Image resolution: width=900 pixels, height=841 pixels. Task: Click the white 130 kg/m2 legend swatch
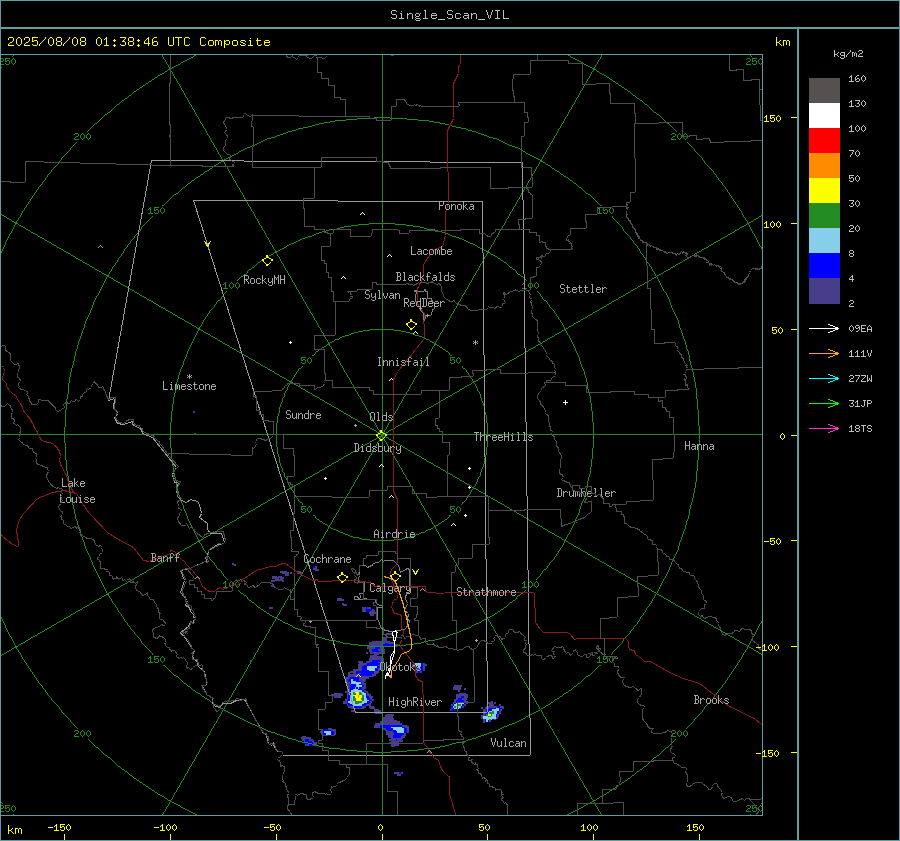(824, 115)
